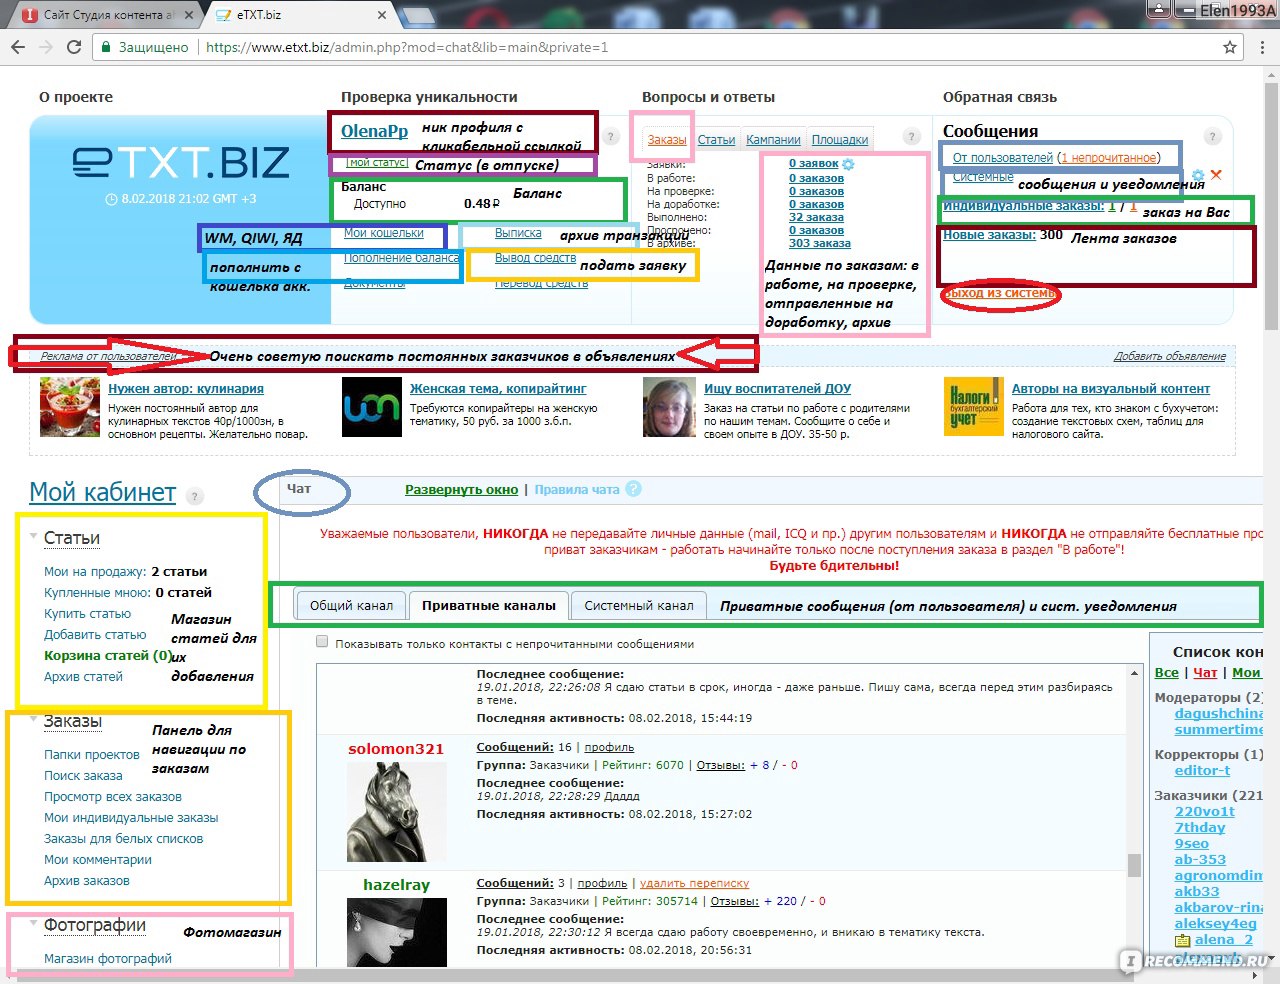Open Магазин фотографий link

tap(108, 958)
